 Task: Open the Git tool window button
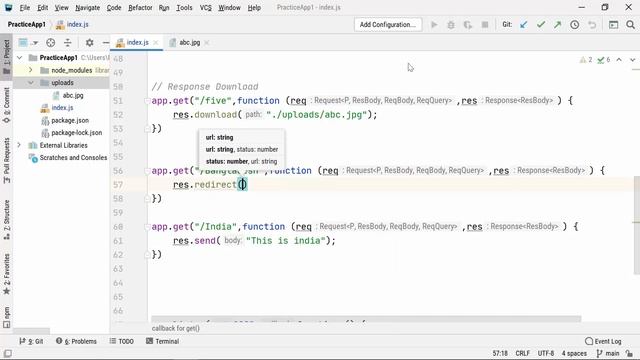tap(31, 341)
